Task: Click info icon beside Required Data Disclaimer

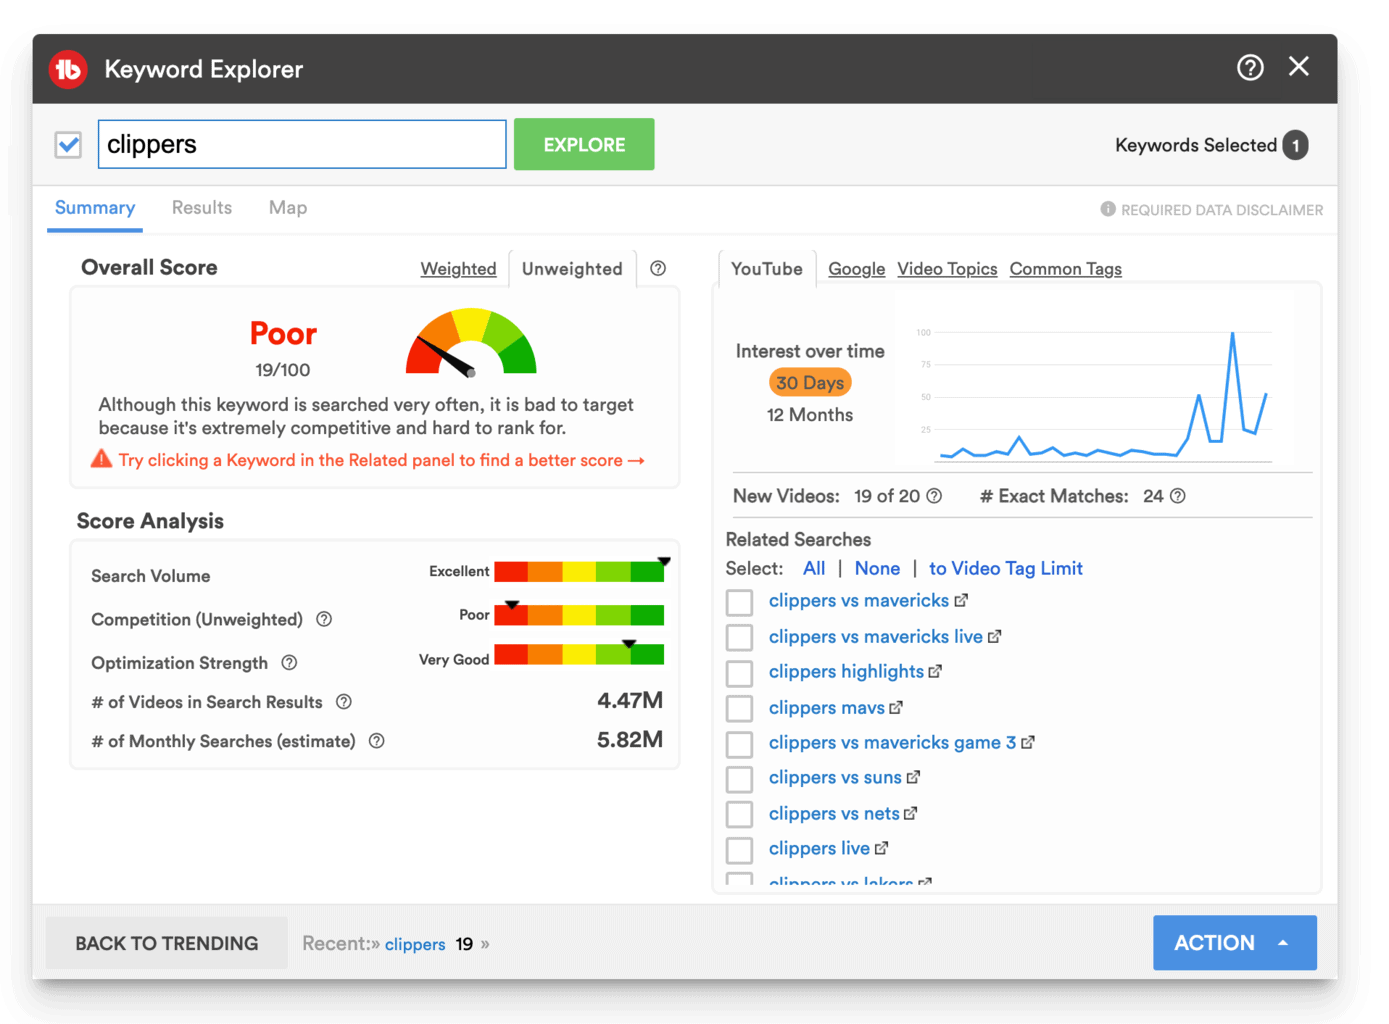Action: 1108,209
